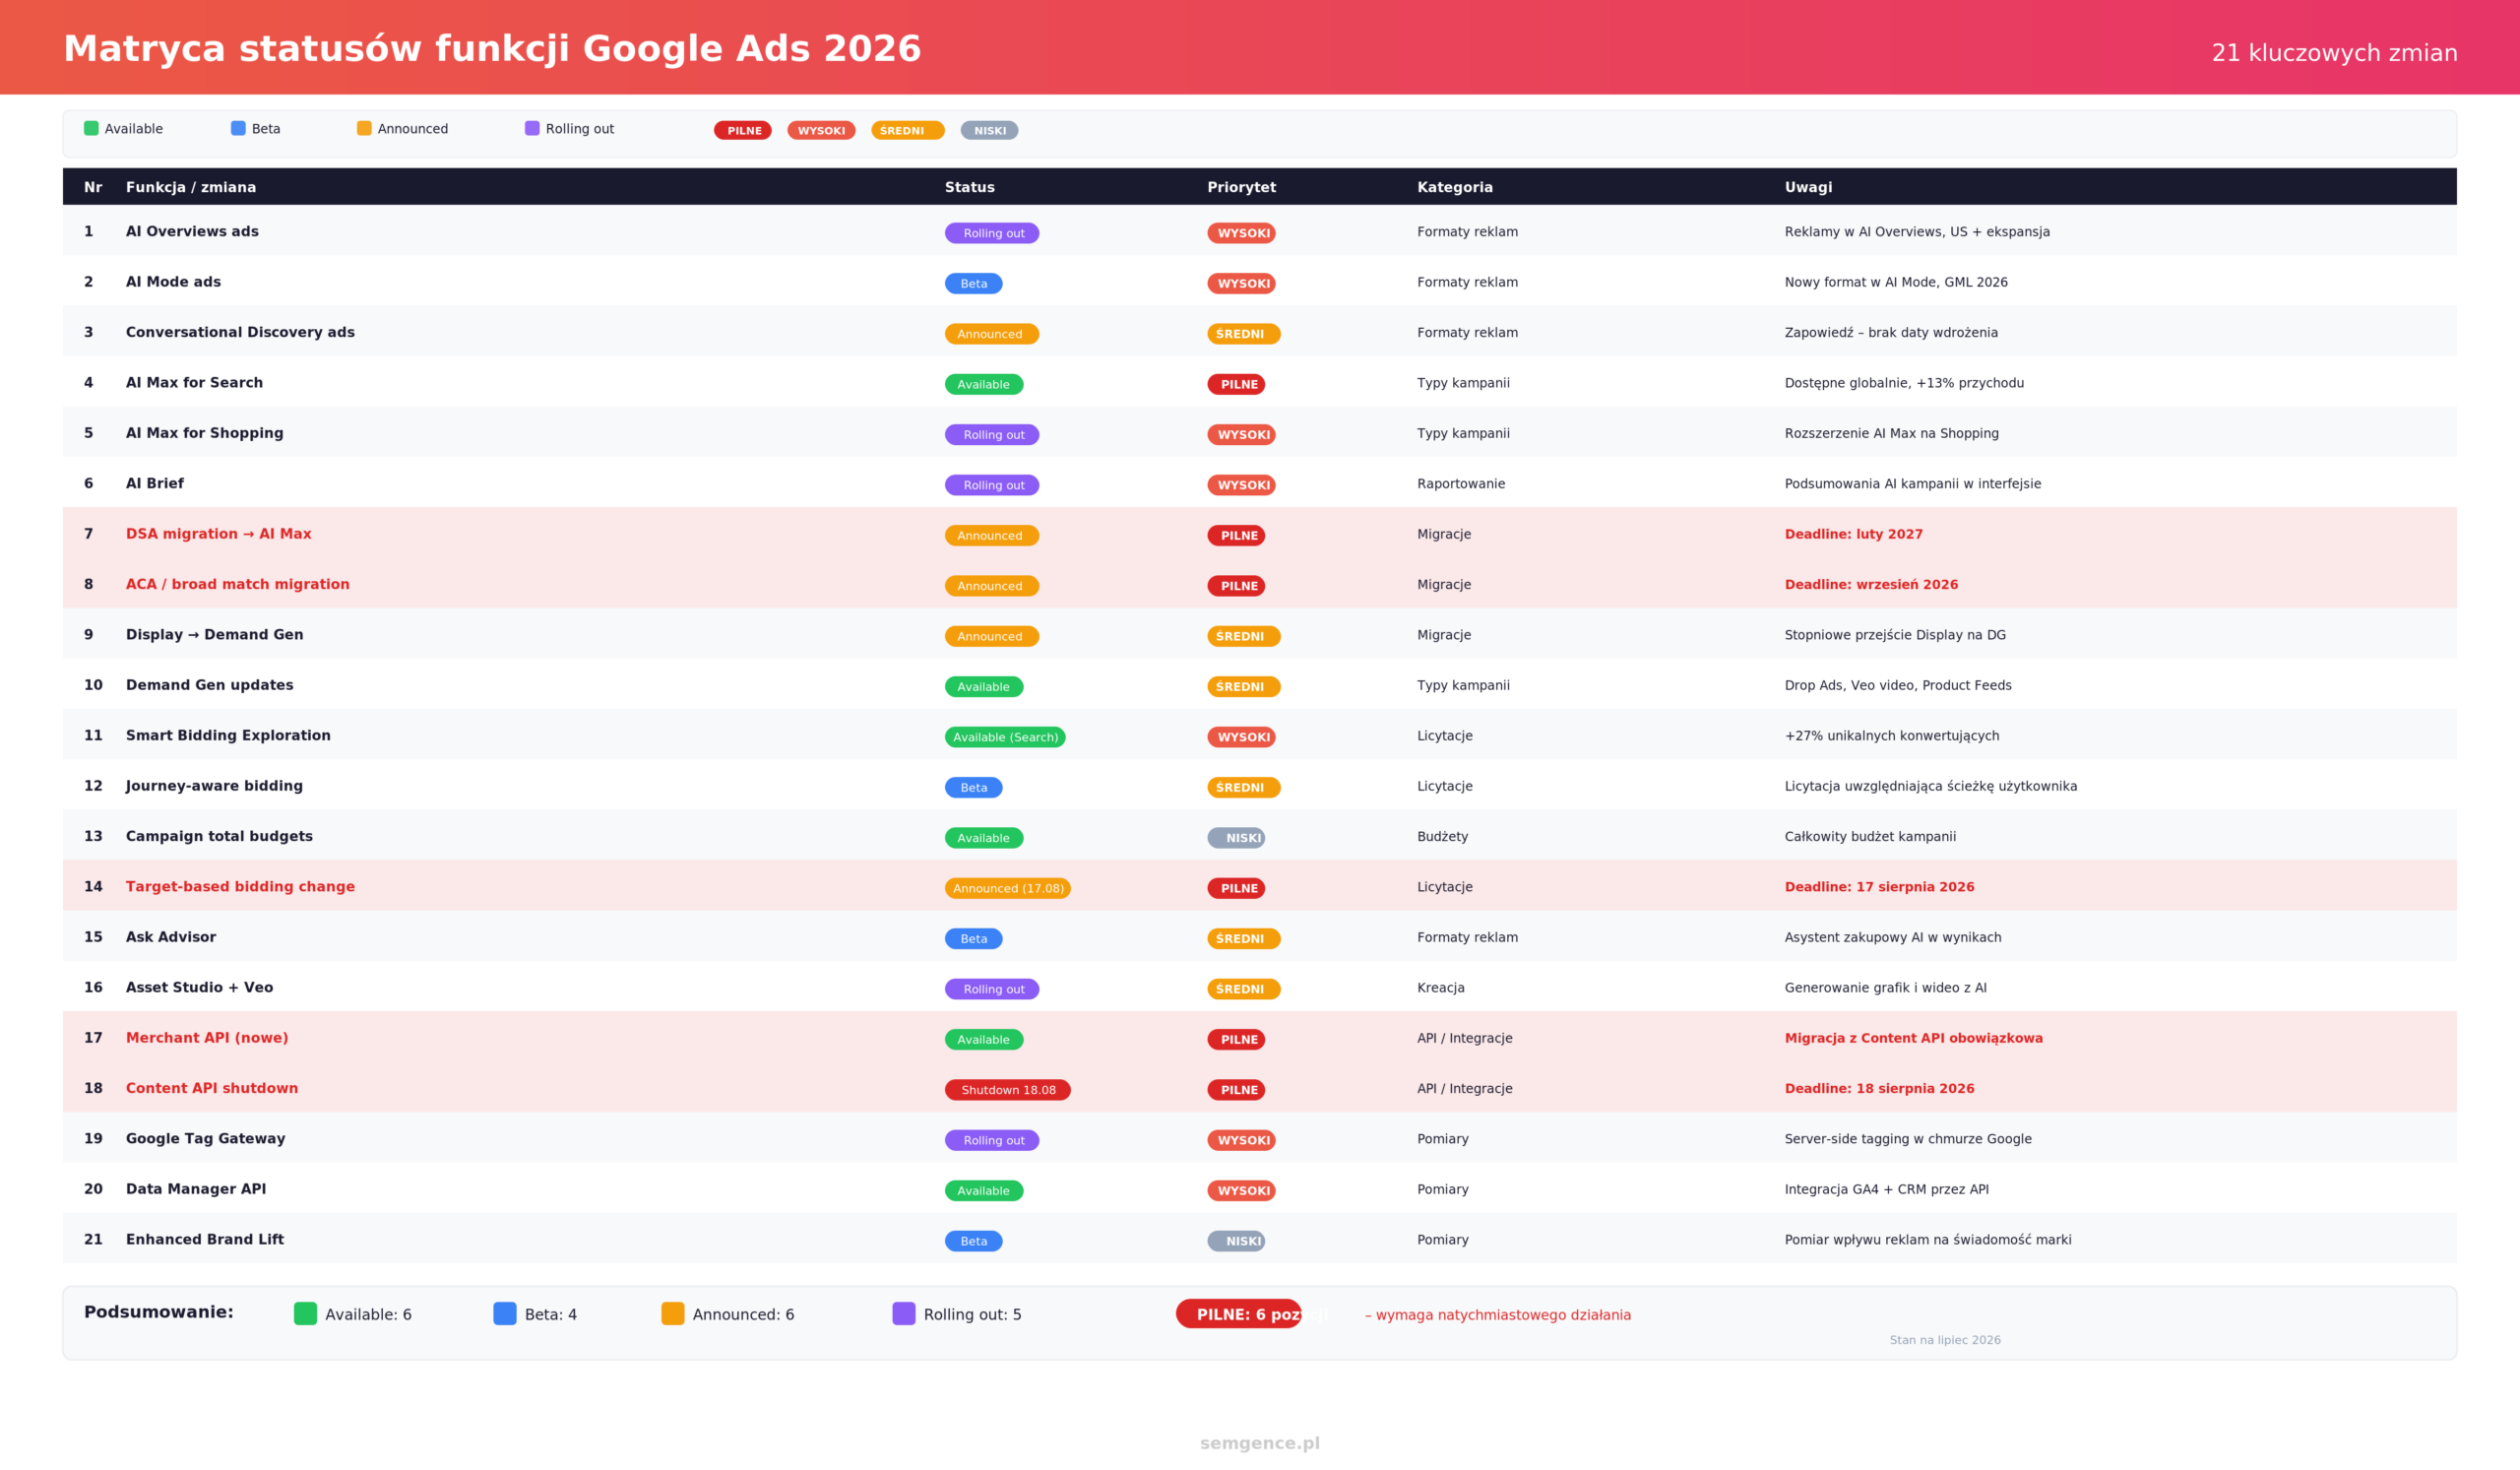Click 'Enhanced Brand Lift' name
The width and height of the screenshot is (2520, 1470).
205,1239
